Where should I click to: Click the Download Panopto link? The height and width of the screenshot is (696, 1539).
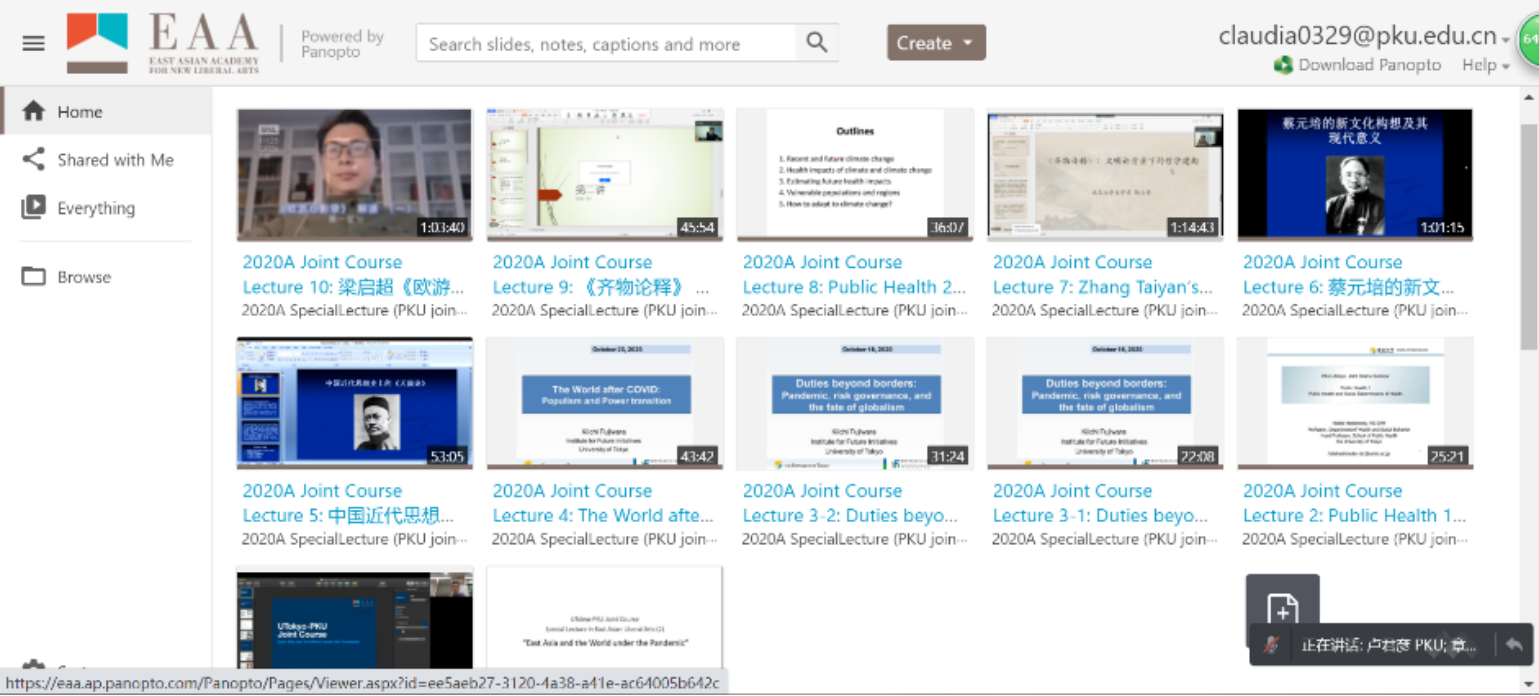pos(1369,65)
